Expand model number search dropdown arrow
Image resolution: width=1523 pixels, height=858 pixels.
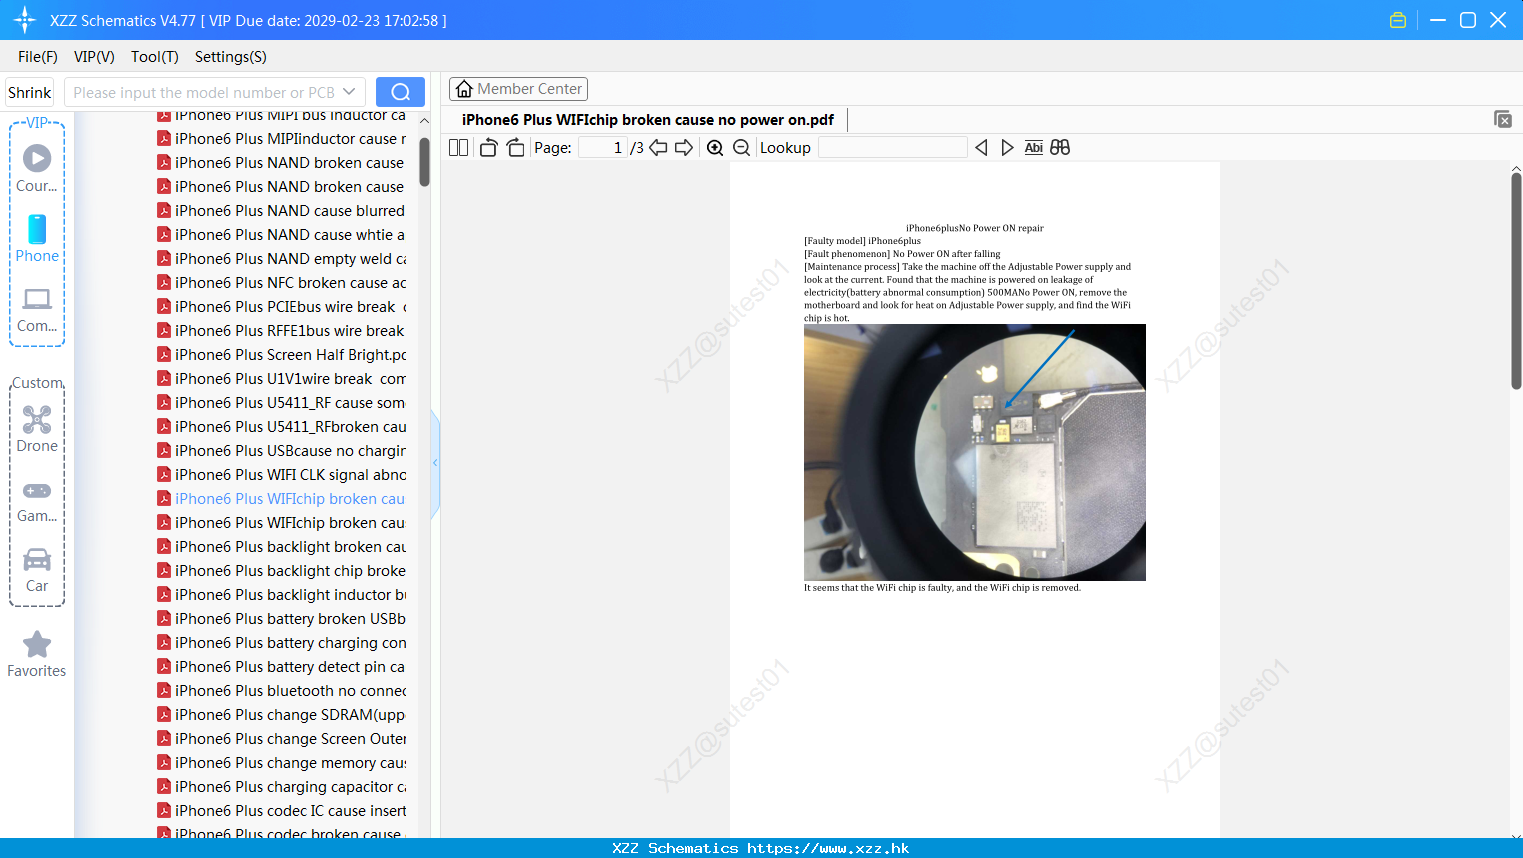tap(349, 92)
